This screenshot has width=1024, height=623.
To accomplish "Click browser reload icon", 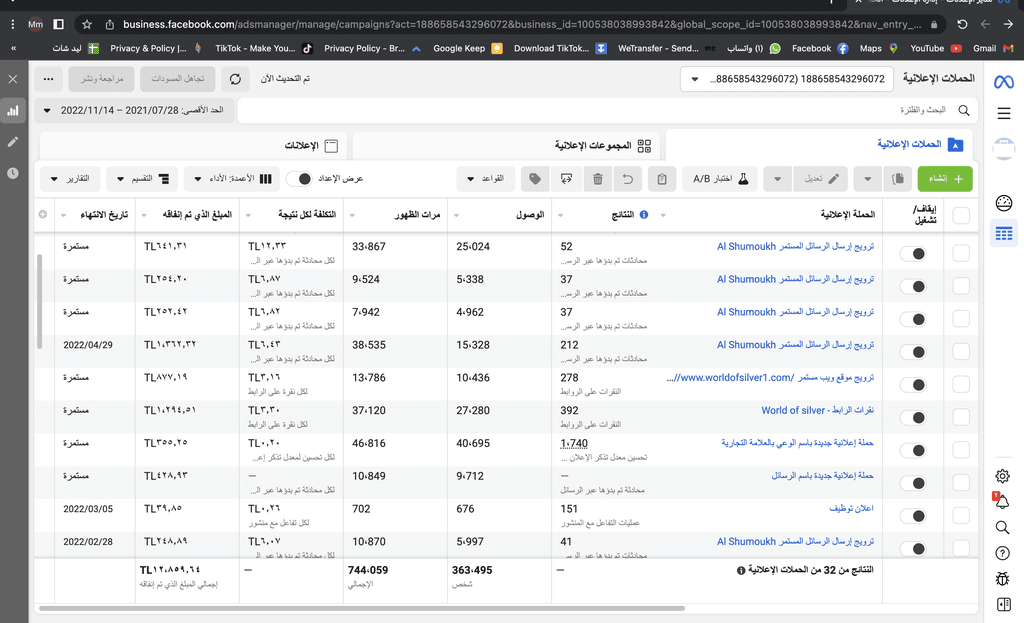I will tap(962, 24).
